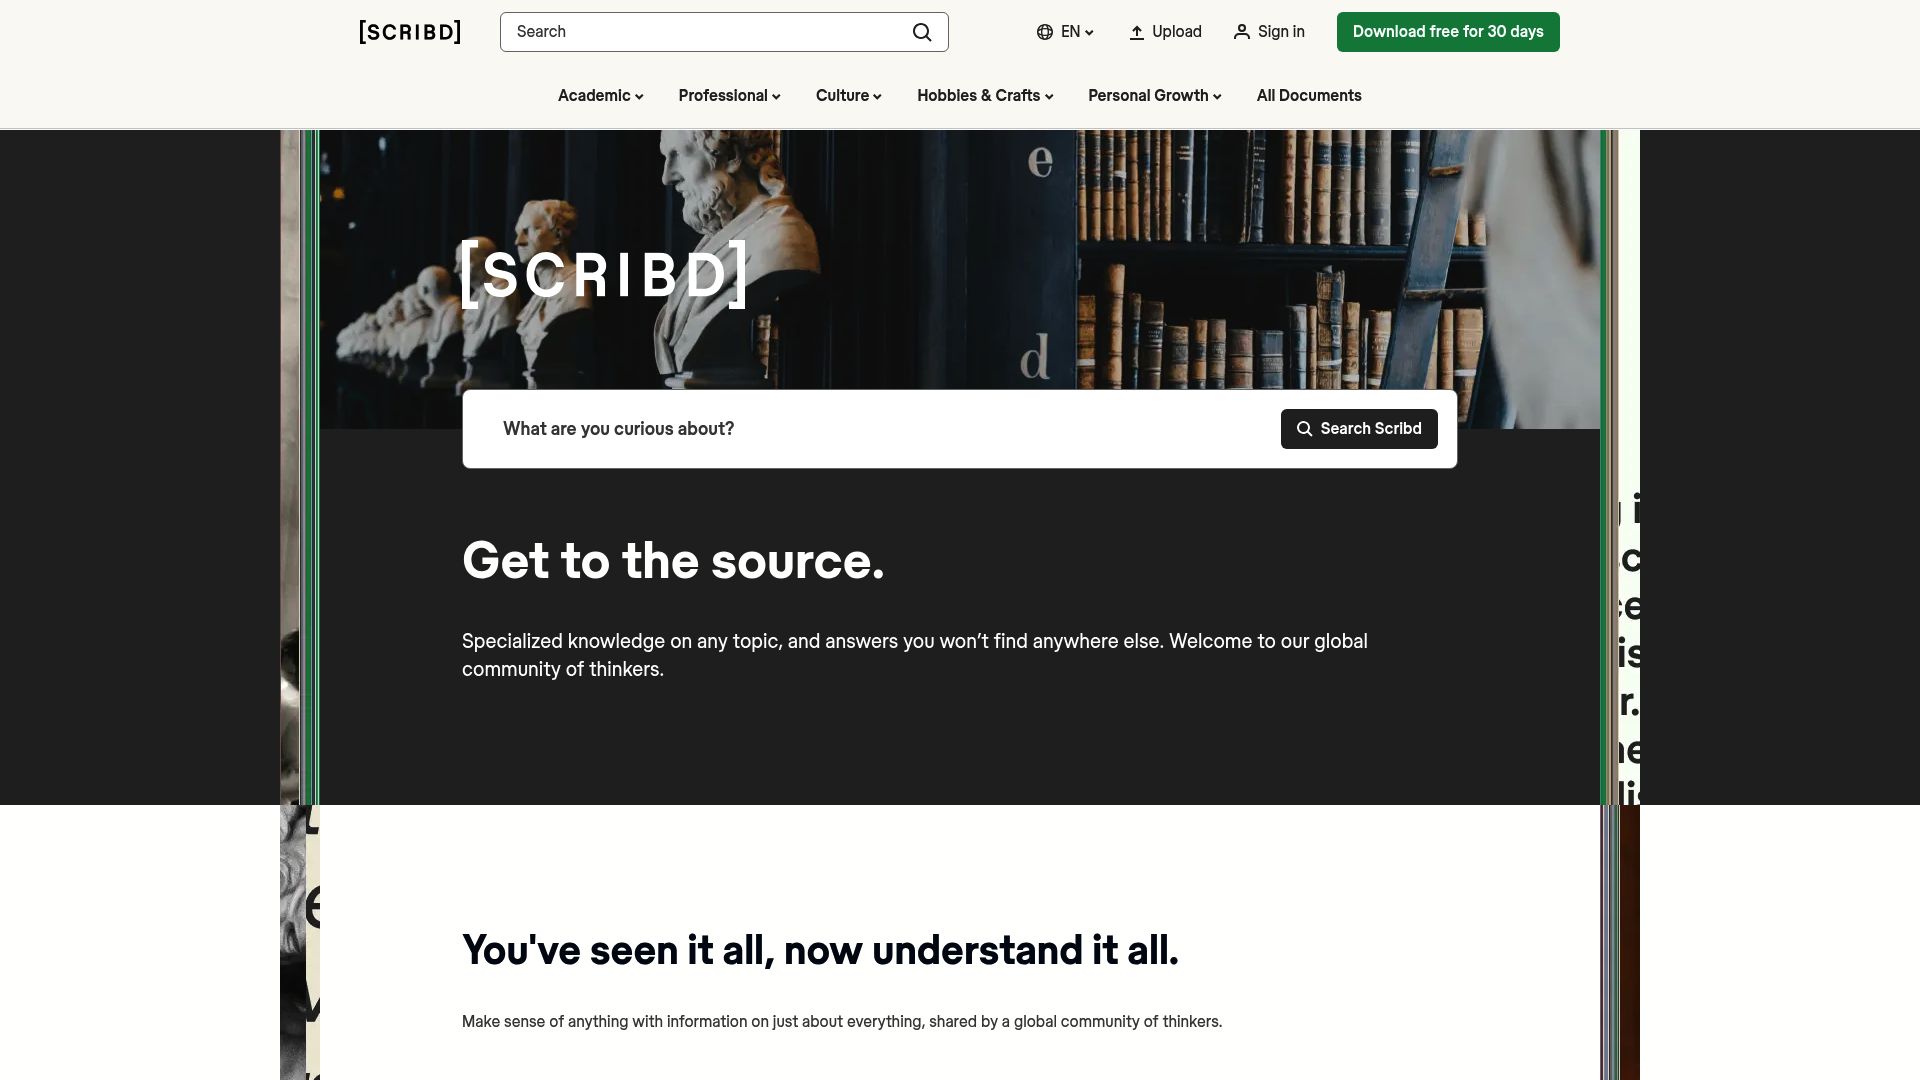Expand the Academic category menu
The height and width of the screenshot is (1080, 1920).
599,96
